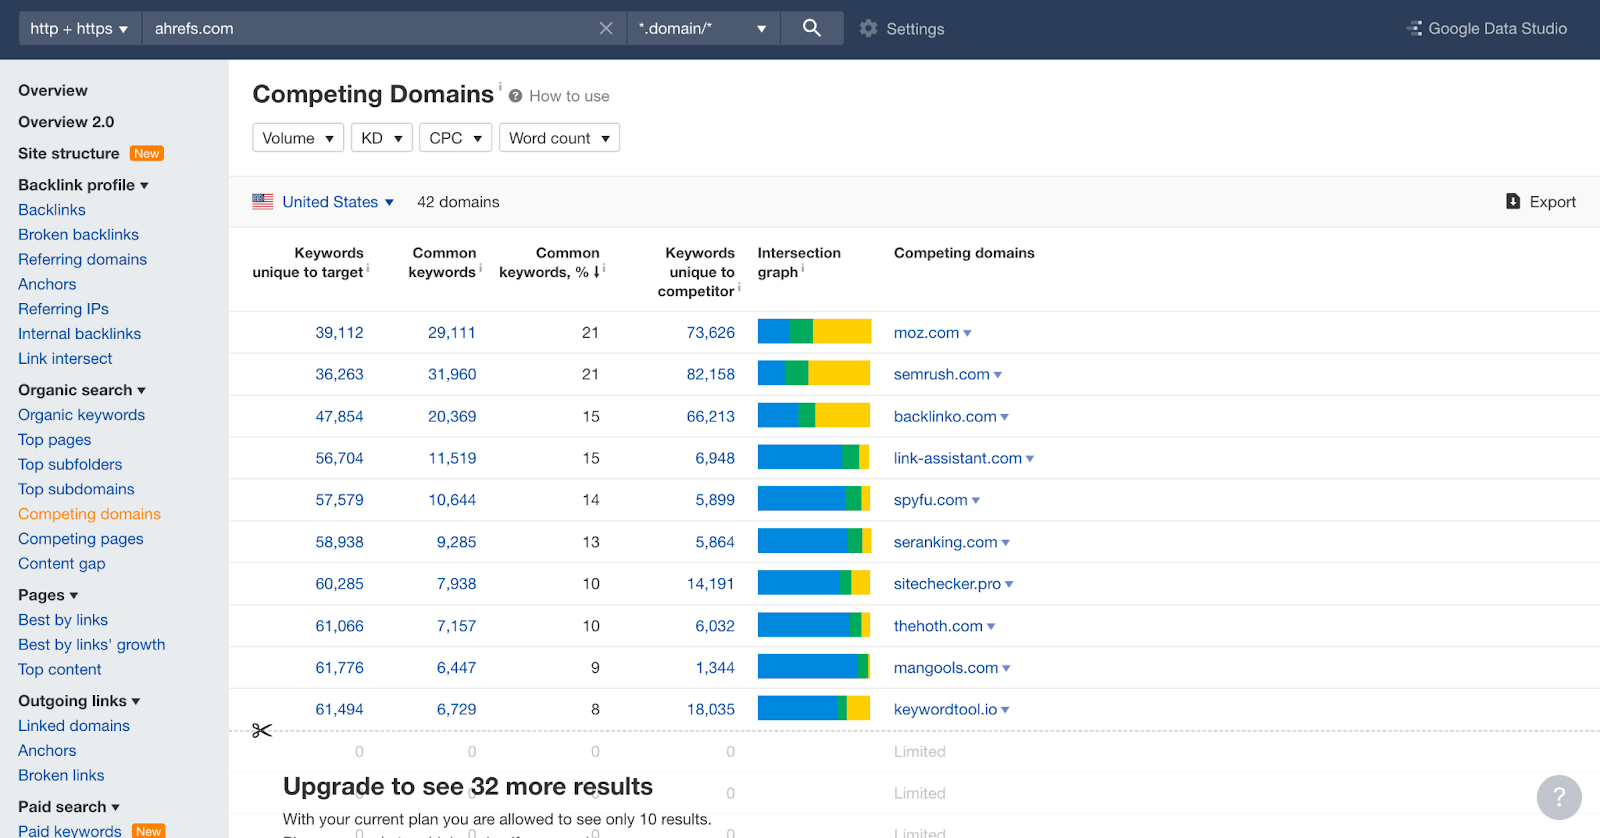Expand the Word count filter dropdown
1600x838 pixels.
click(559, 138)
